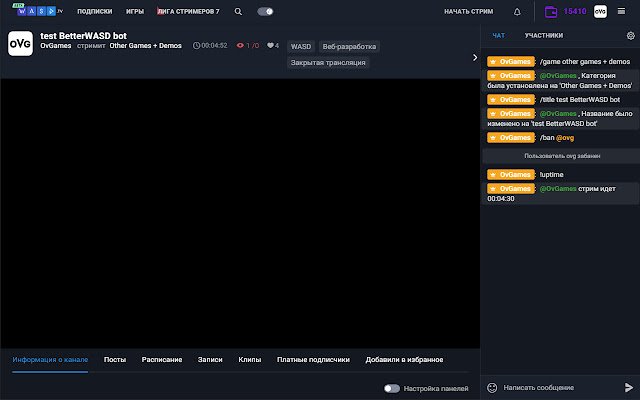
Task: Open the hamburger menu icon
Action: click(x=621, y=11)
